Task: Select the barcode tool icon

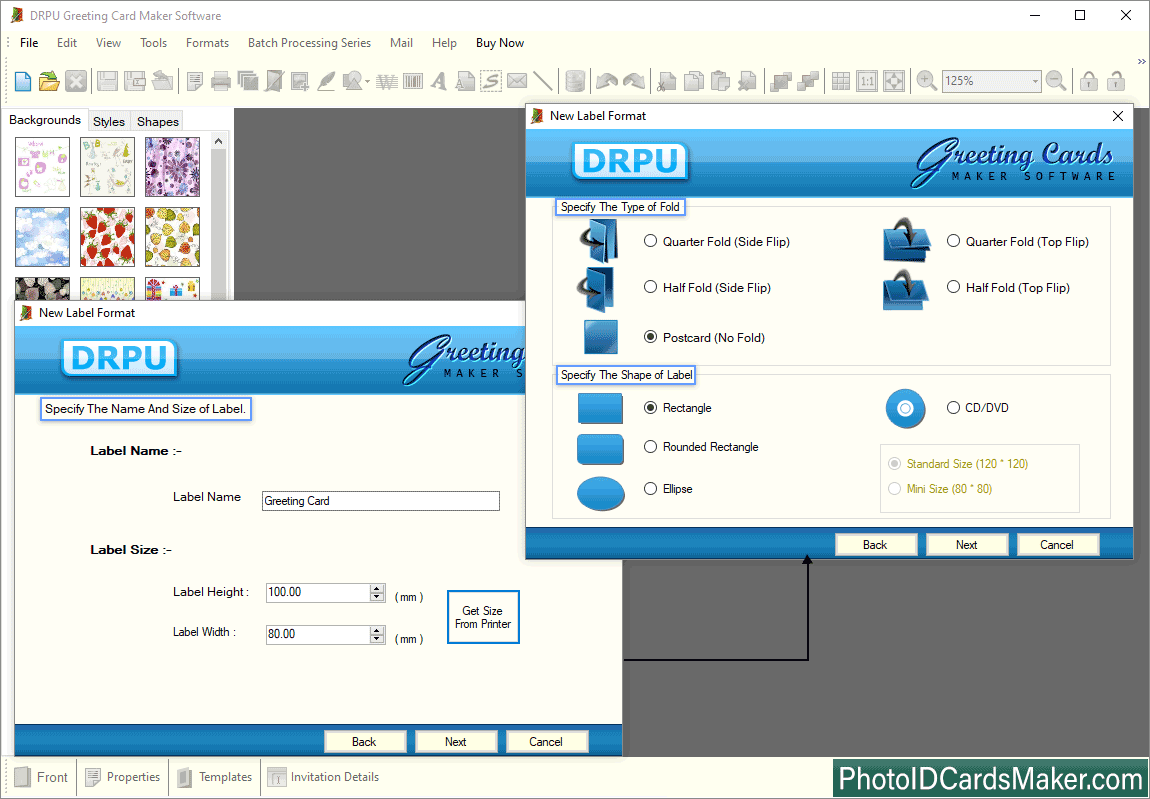Action: [x=413, y=81]
